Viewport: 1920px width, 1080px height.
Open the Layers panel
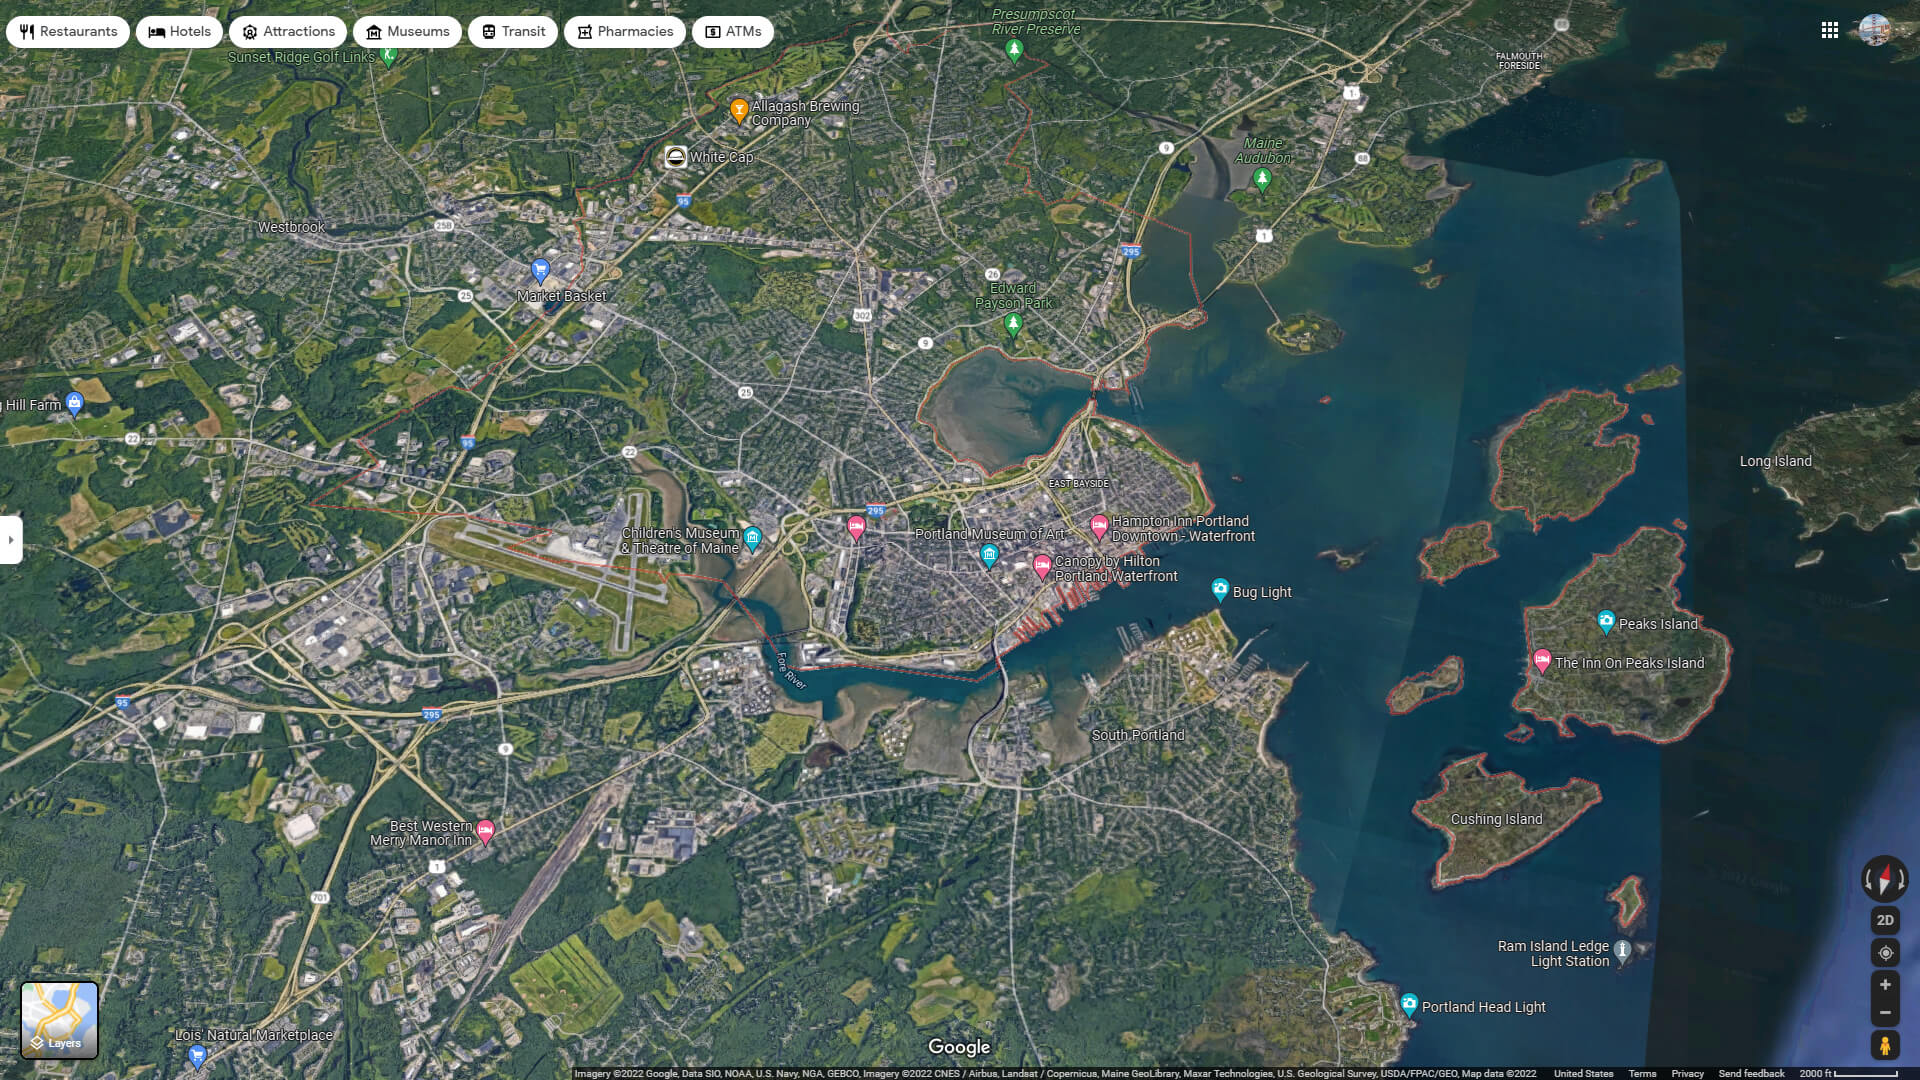60,1020
